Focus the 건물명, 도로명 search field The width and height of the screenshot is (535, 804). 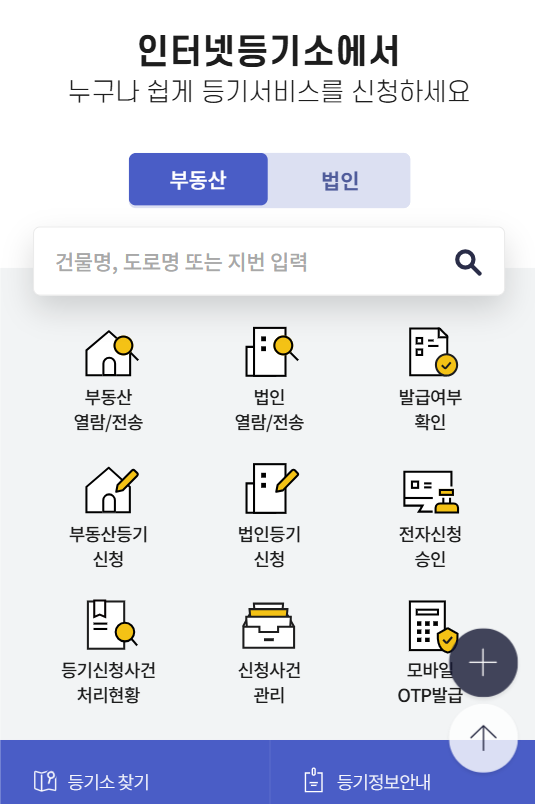click(269, 262)
